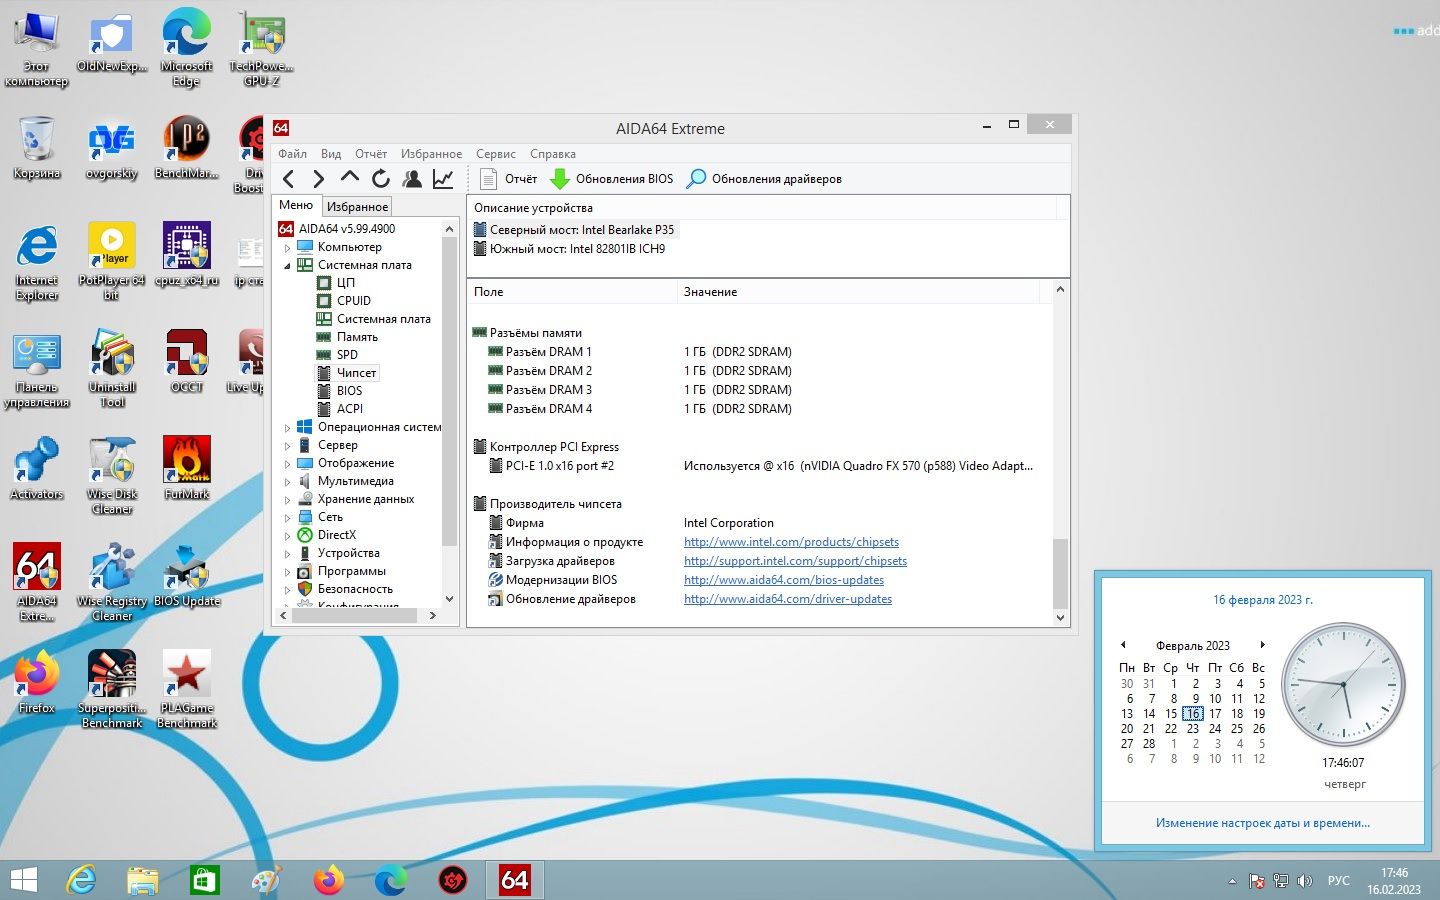Open the Windows Start button

(x=23, y=880)
